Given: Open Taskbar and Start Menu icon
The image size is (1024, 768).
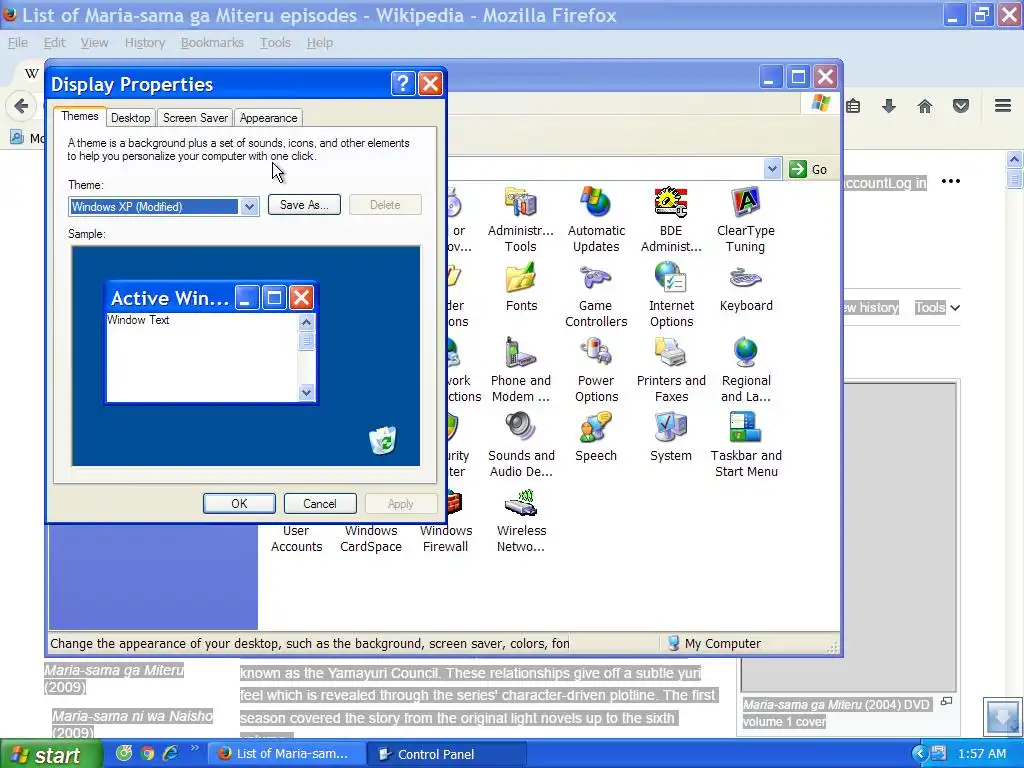Looking at the screenshot, I should tap(746, 445).
